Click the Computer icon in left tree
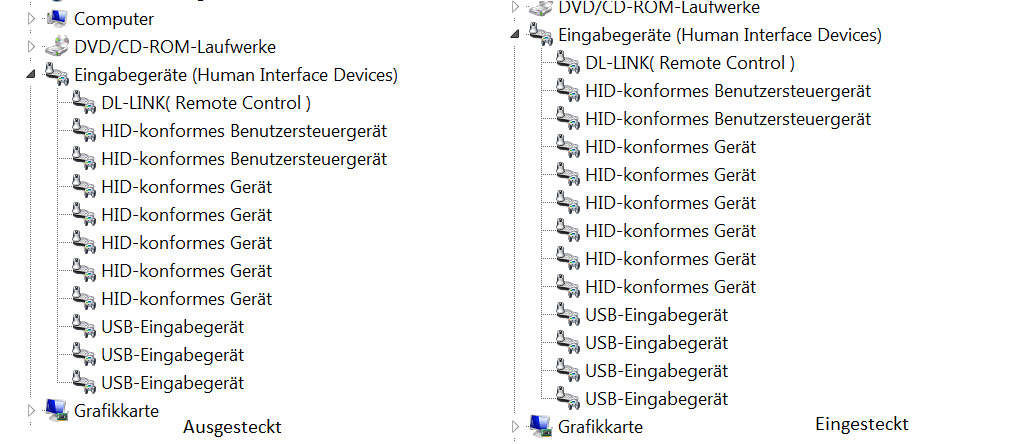 (56, 18)
